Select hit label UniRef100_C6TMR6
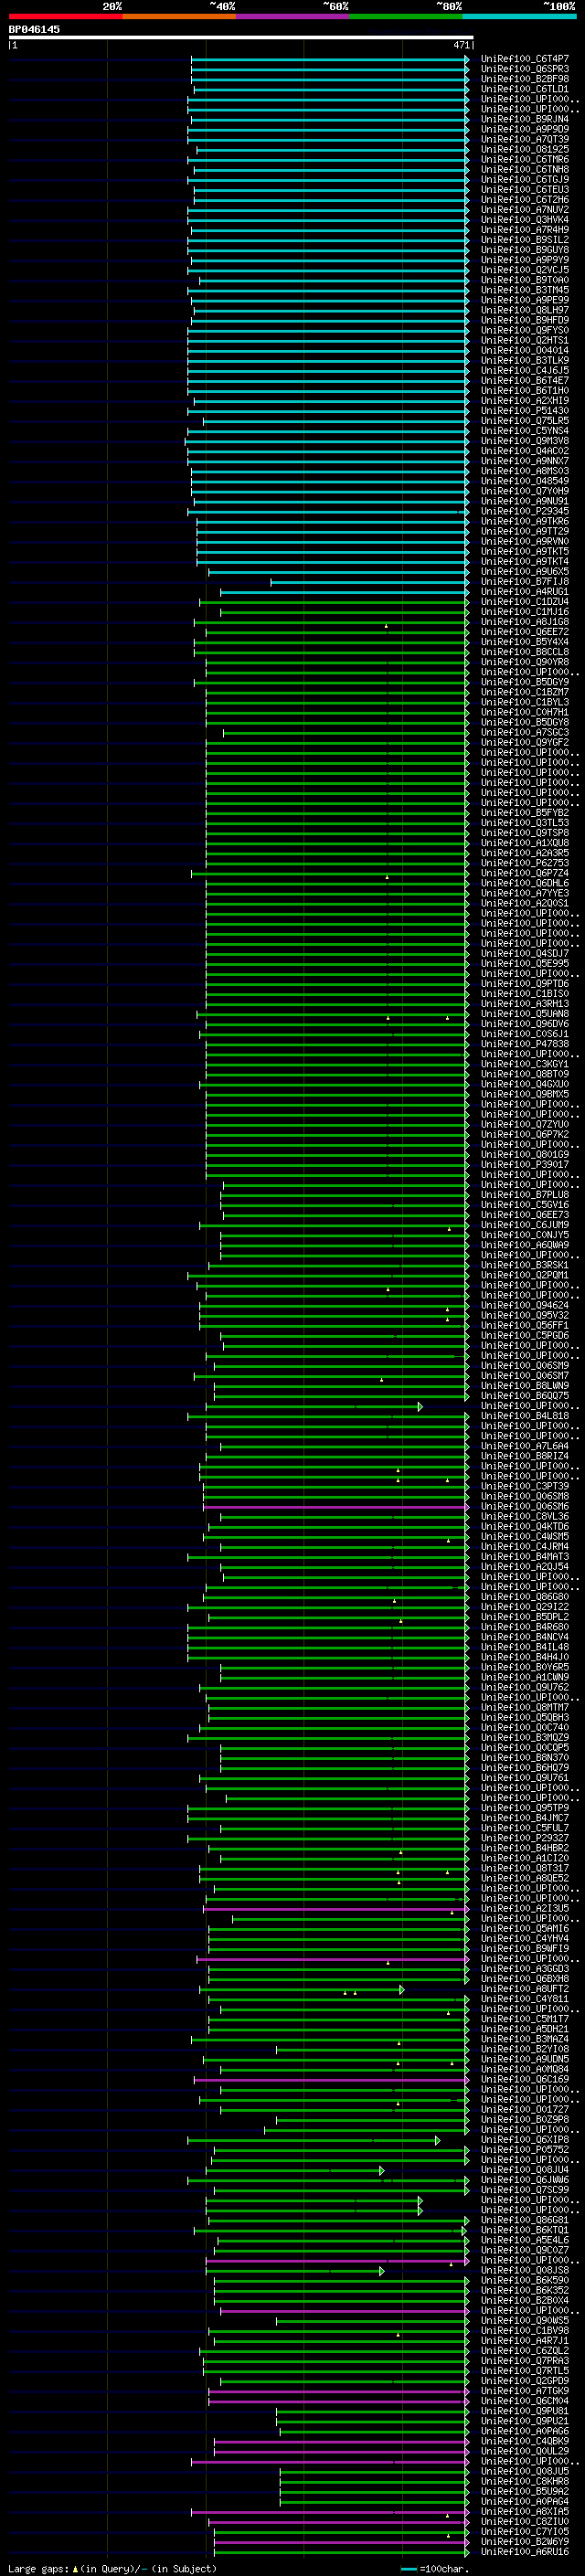Viewport: 585px width, 2576px height. click(525, 159)
